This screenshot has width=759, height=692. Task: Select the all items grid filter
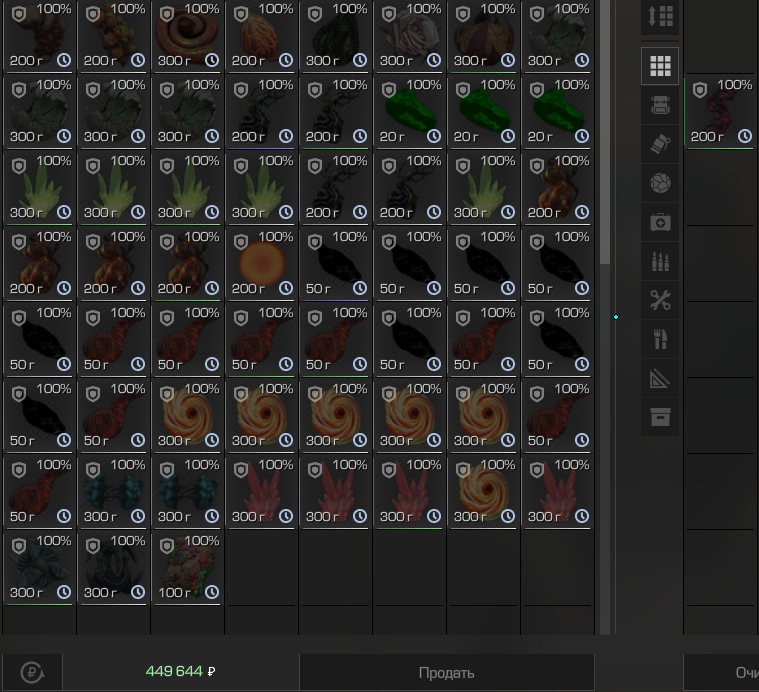[x=660, y=66]
